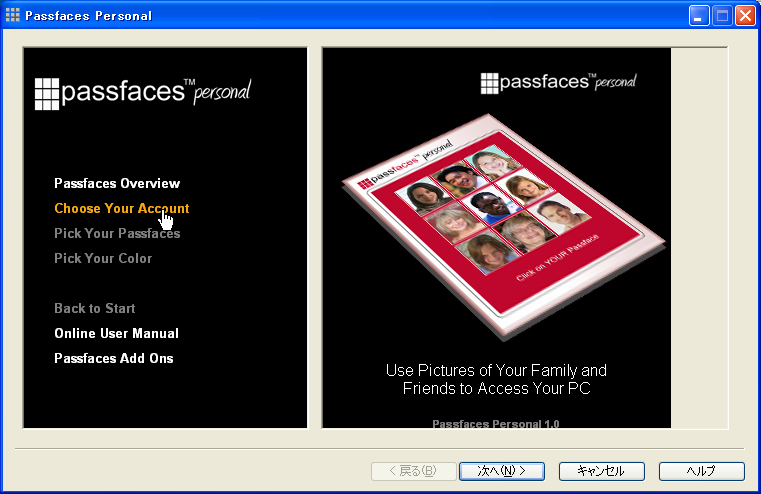The image size is (761, 494).
Task: Close the Passfaces Personal window
Action: (x=745, y=16)
